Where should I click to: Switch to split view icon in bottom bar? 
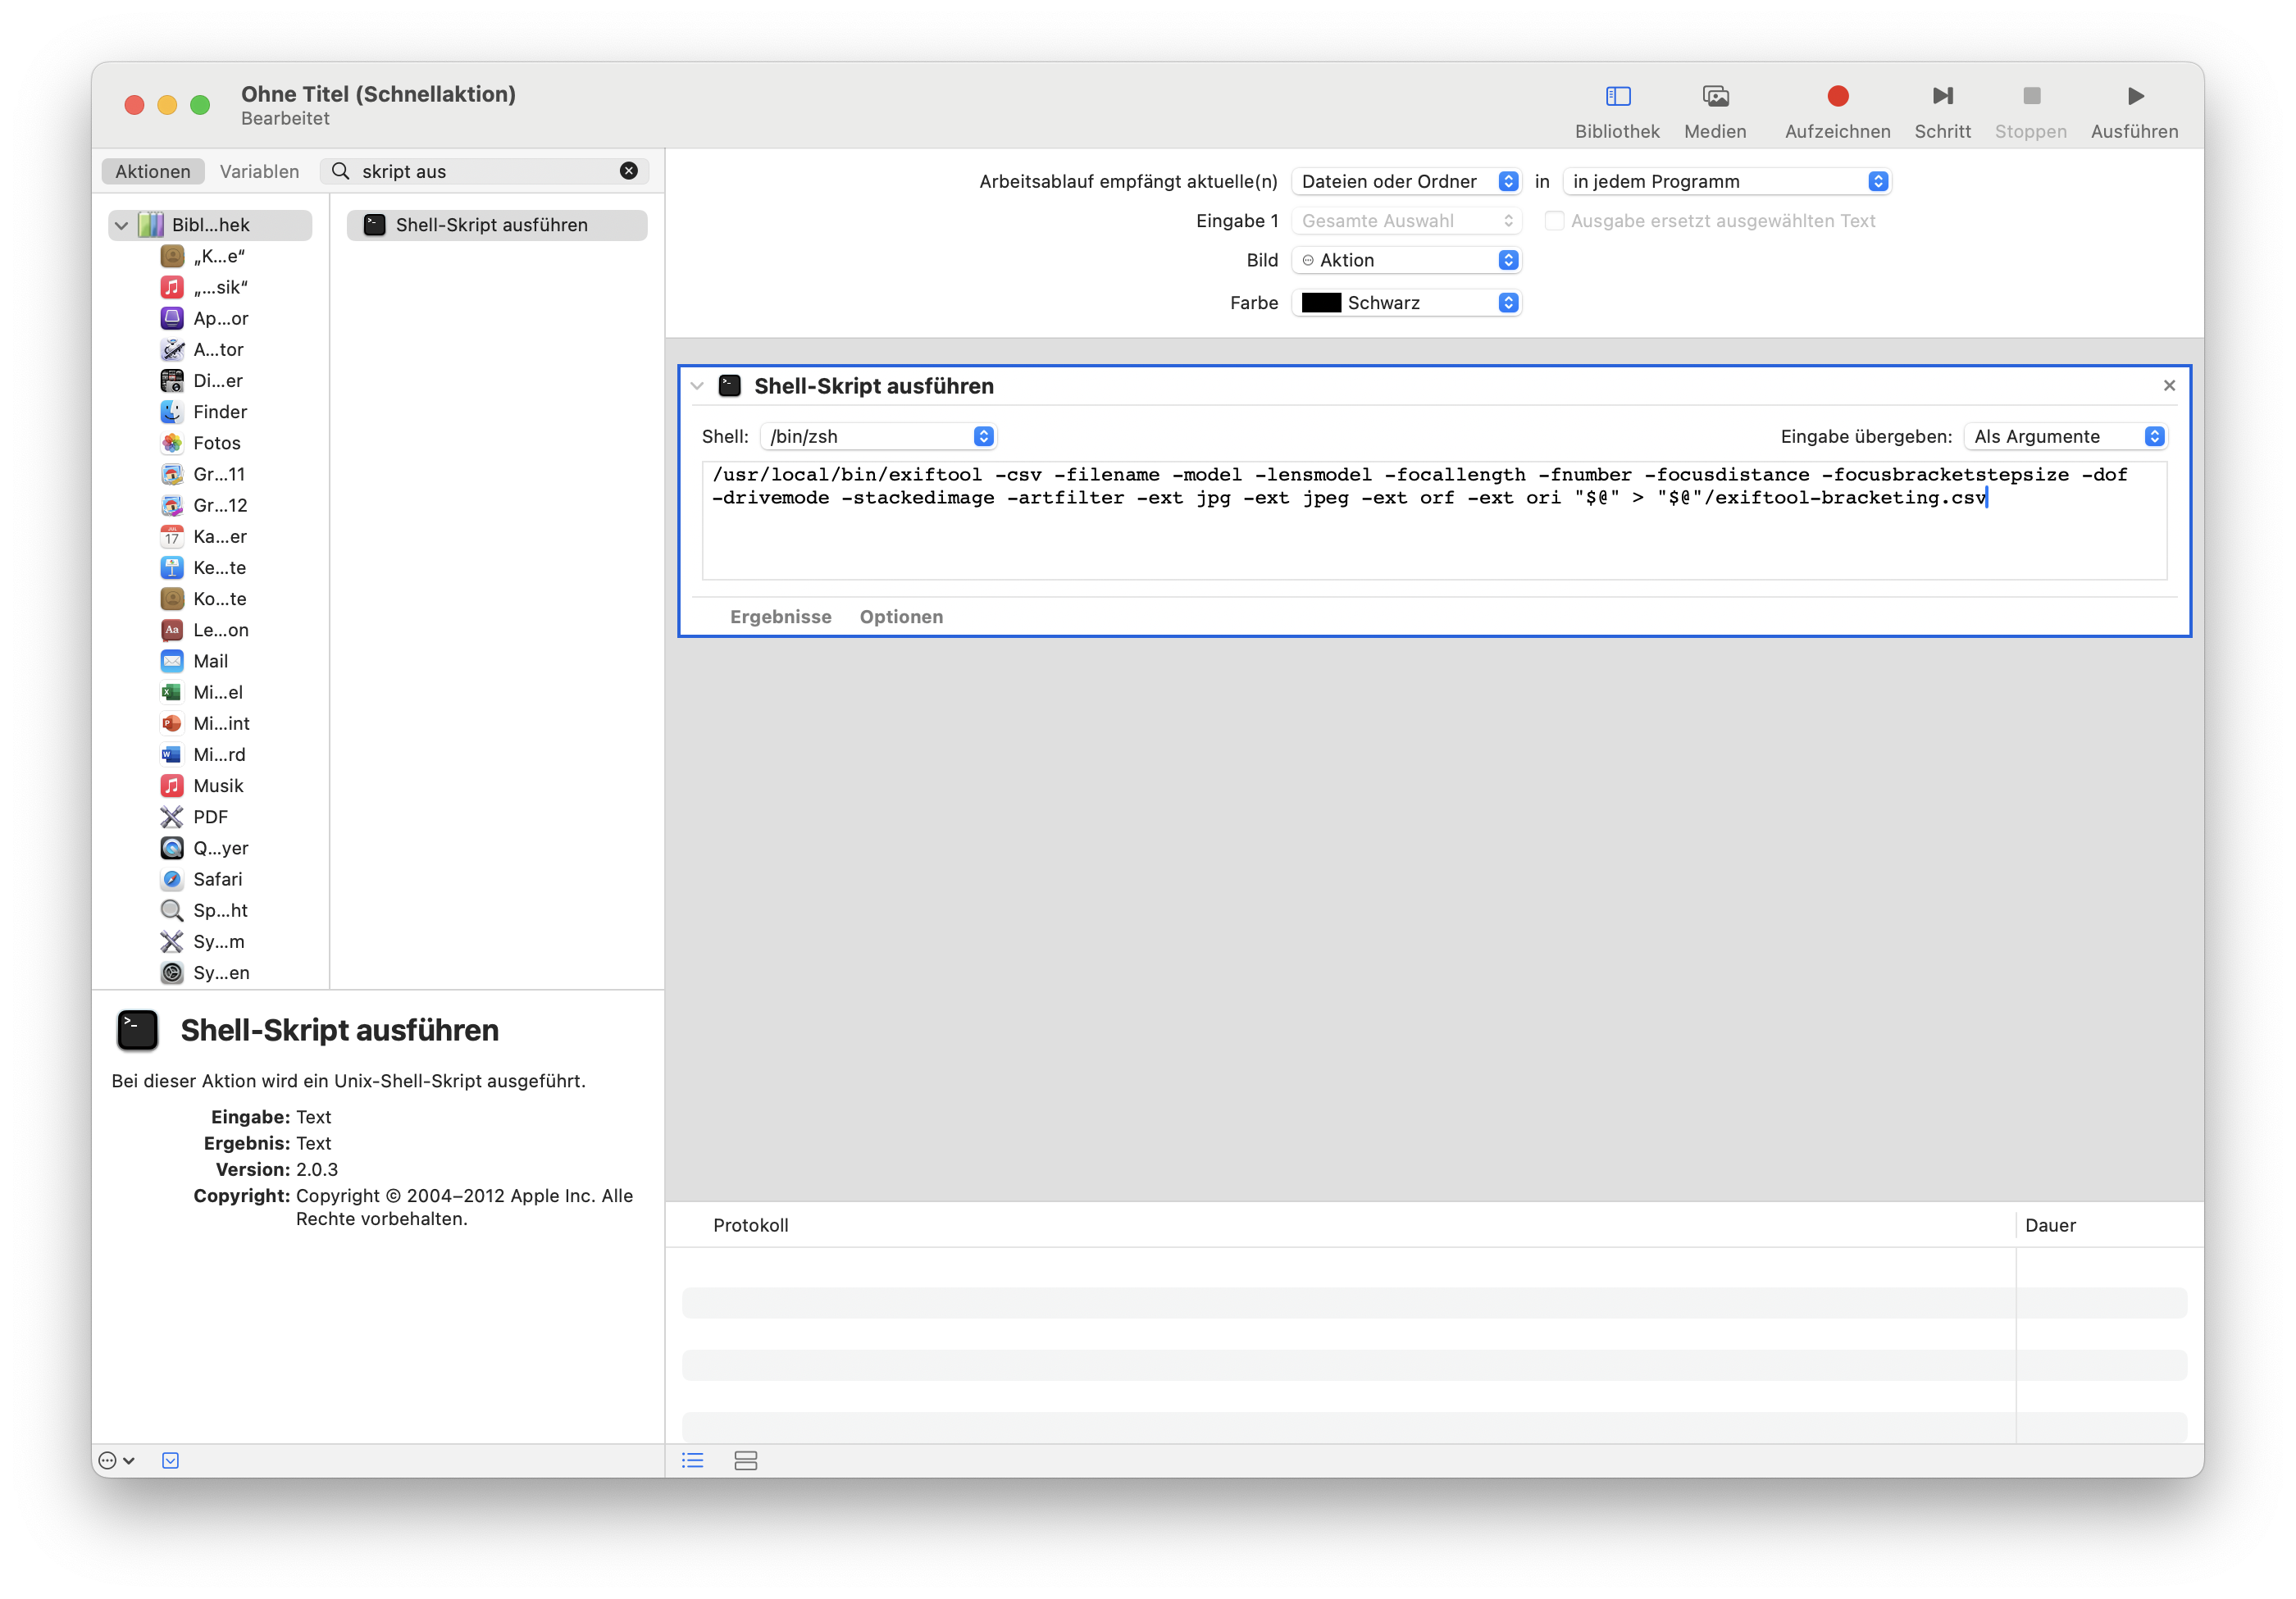pyautogui.click(x=746, y=1461)
